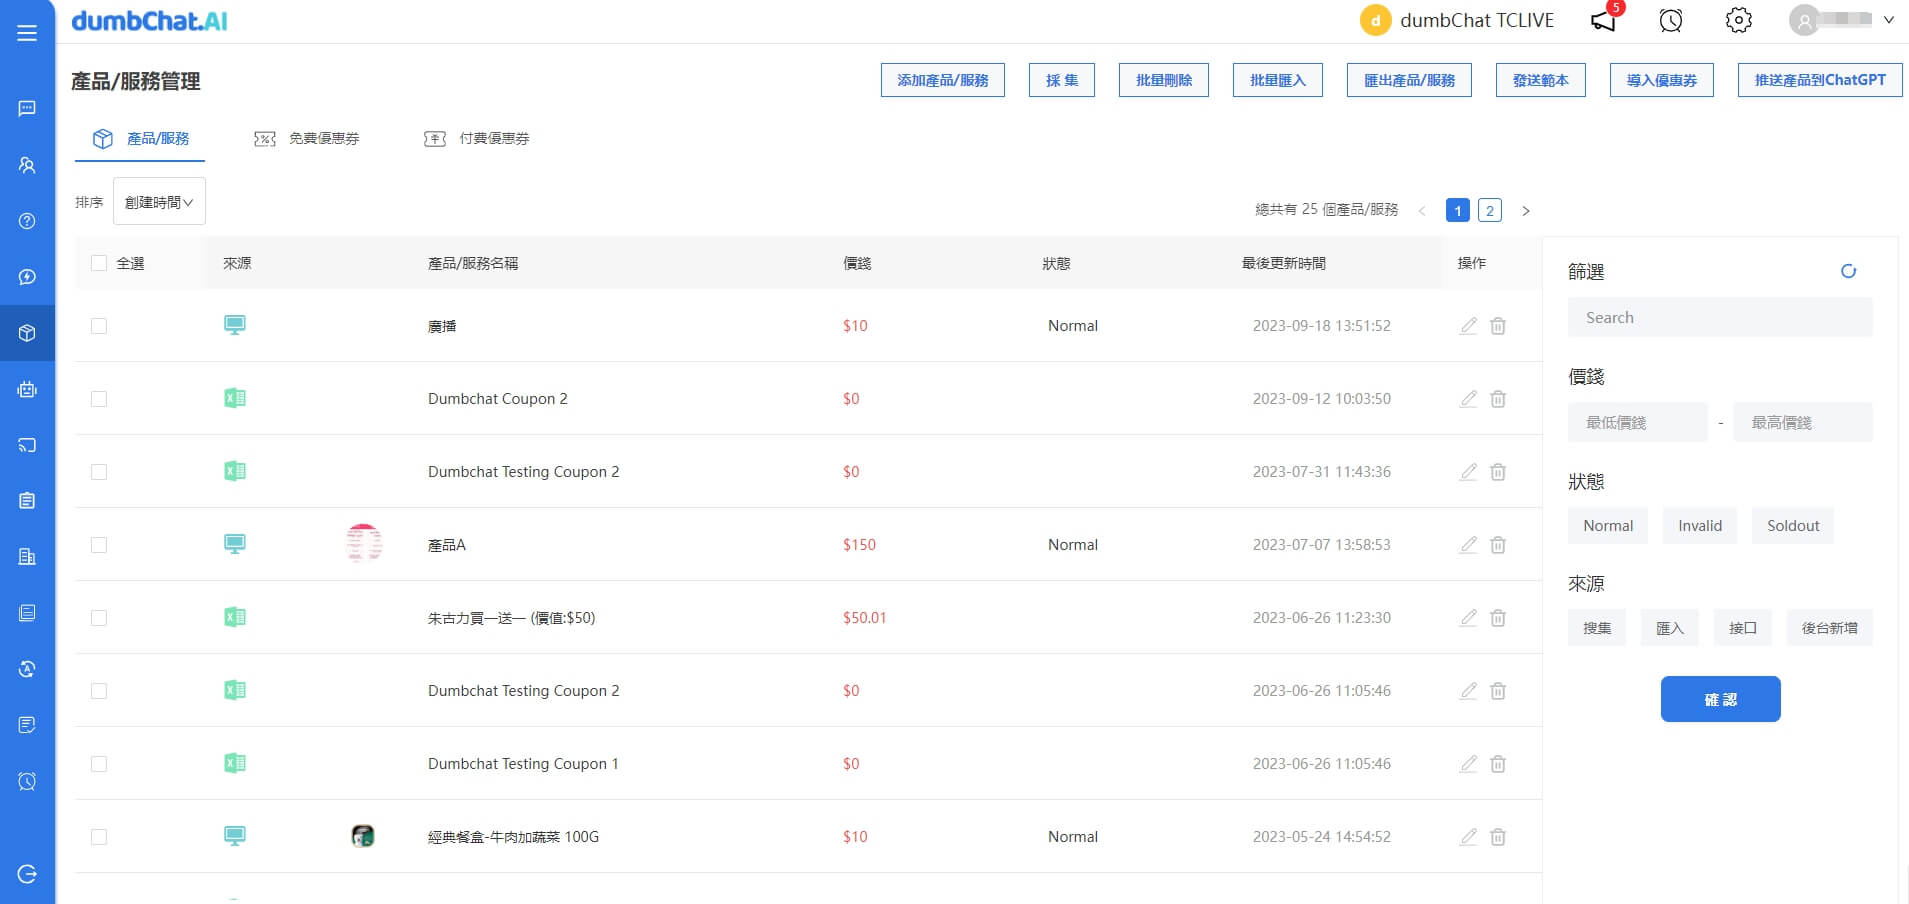Click the filter refresh icon

[x=1848, y=271]
